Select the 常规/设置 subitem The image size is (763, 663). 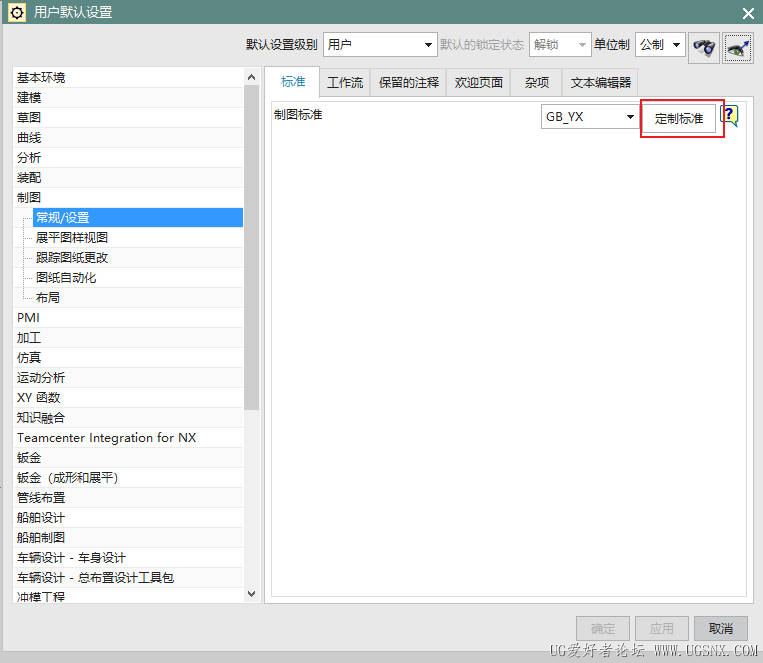click(x=138, y=218)
